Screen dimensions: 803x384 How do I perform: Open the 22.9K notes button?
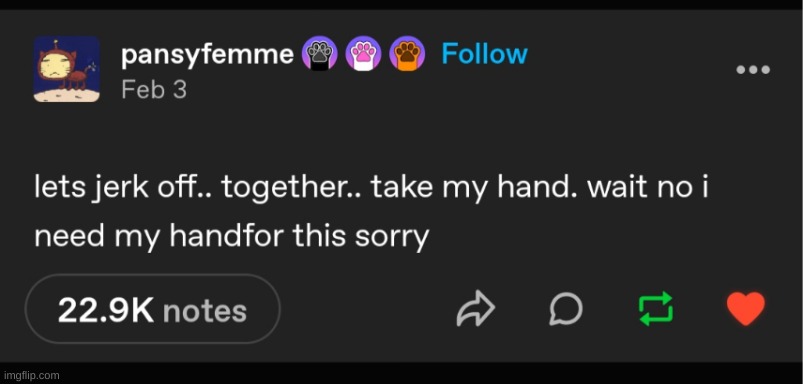pos(153,309)
